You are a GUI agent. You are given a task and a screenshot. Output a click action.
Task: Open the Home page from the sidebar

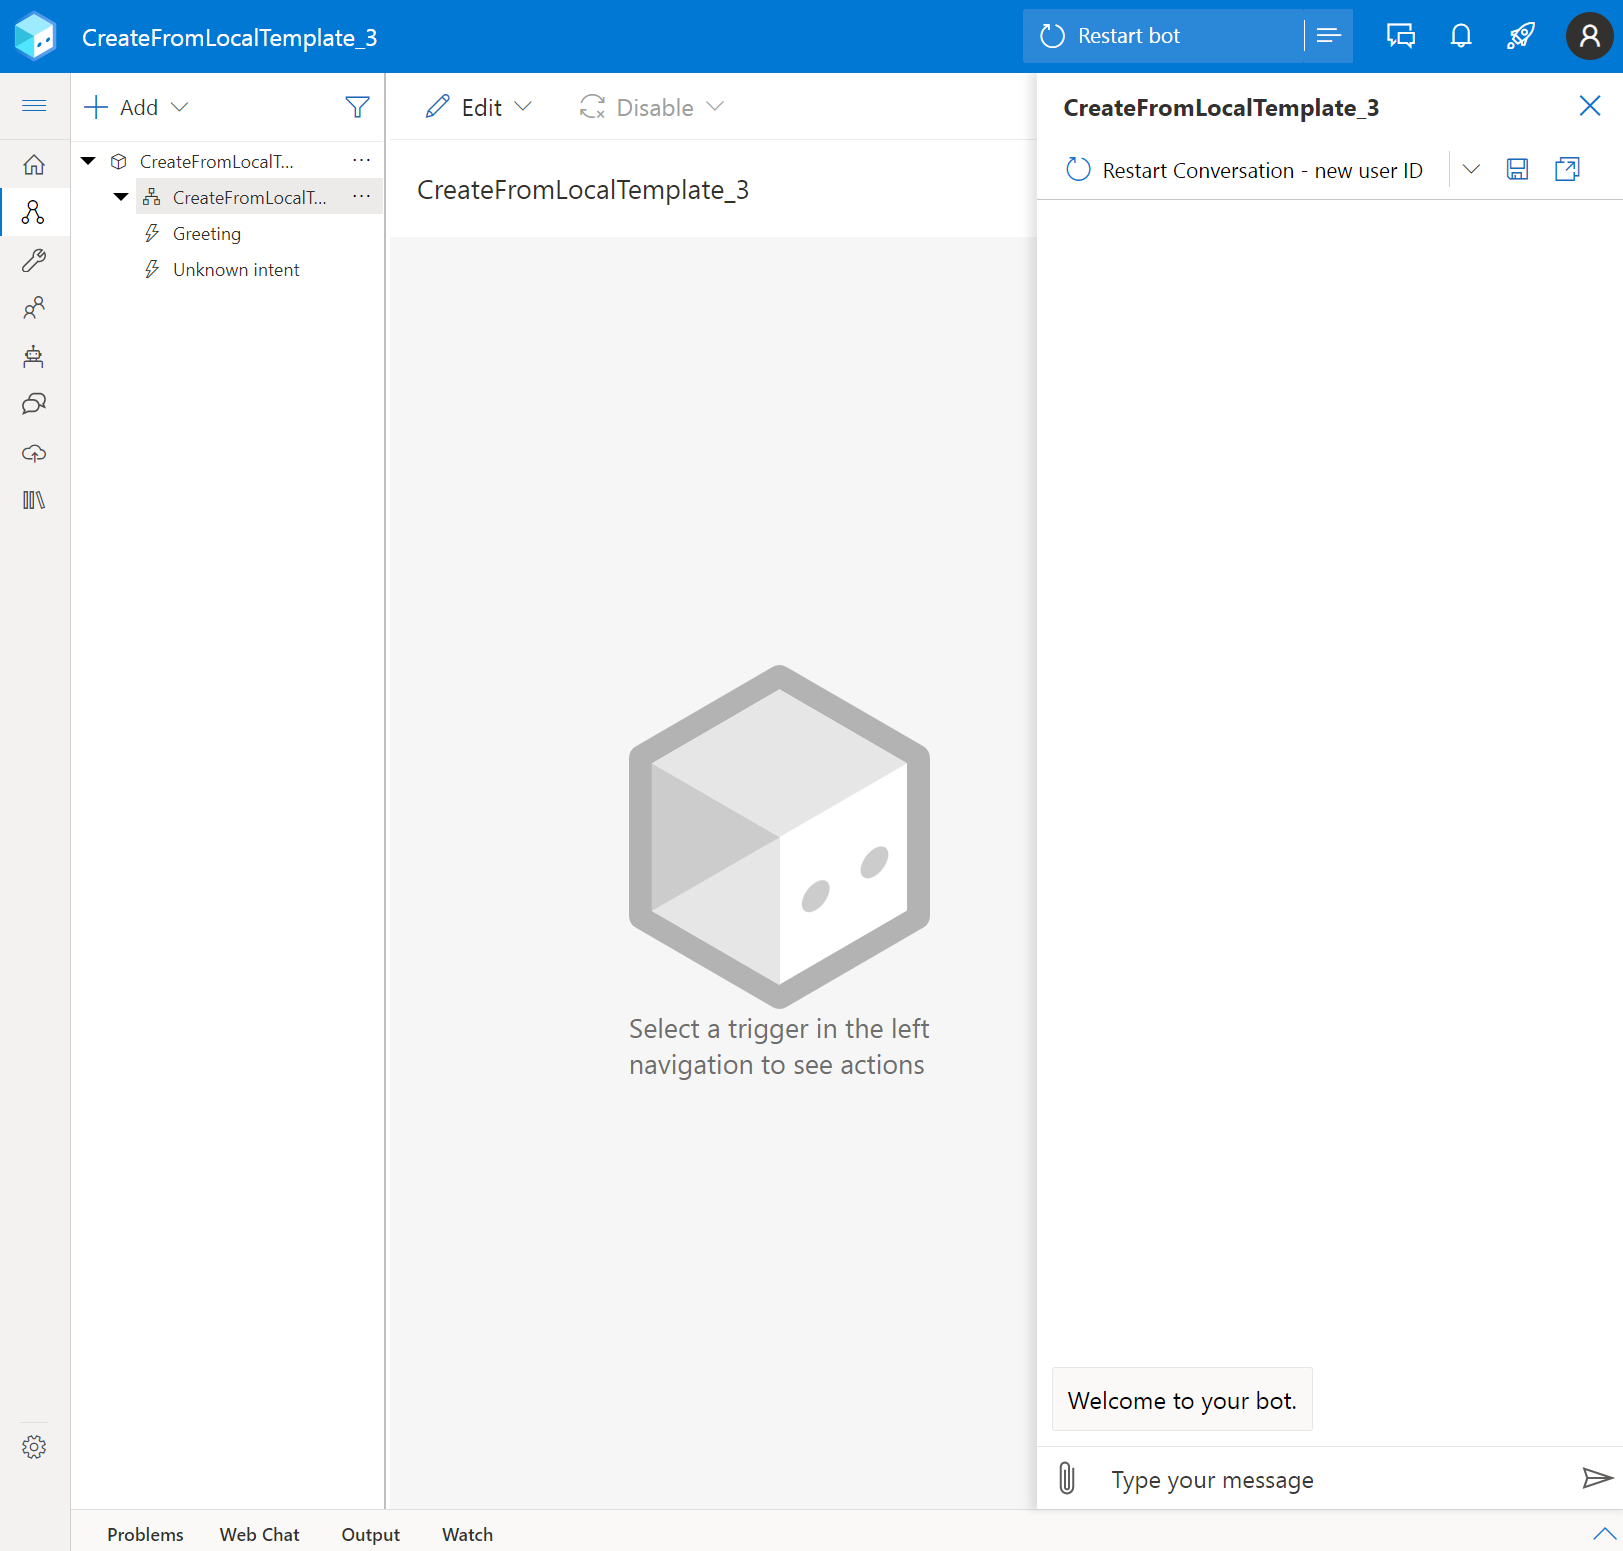34,164
